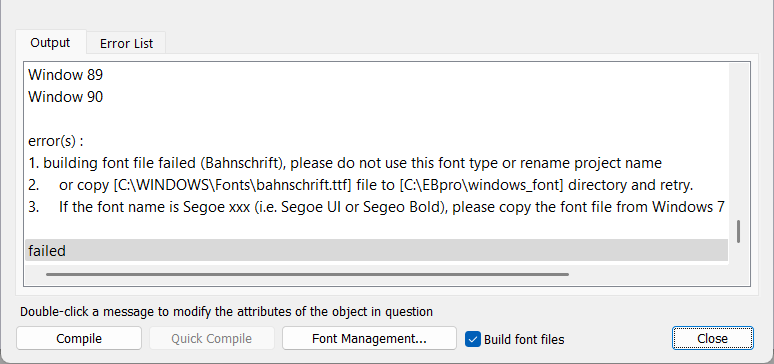Viewport: 774px width, 364px height.
Task: Click the 'error(s) :' line
Action: click(377, 141)
